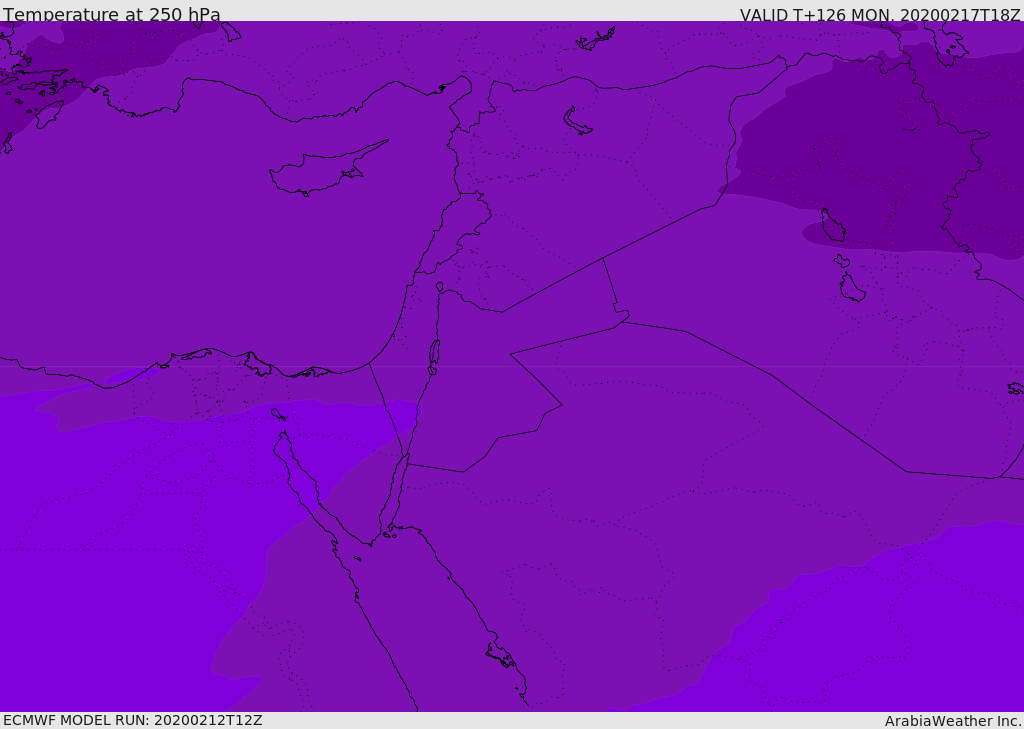Click the 'VALID T+126 MON. 20200217T18Z' label
The height and width of the screenshot is (729, 1024).
pyautogui.click(x=880, y=14)
